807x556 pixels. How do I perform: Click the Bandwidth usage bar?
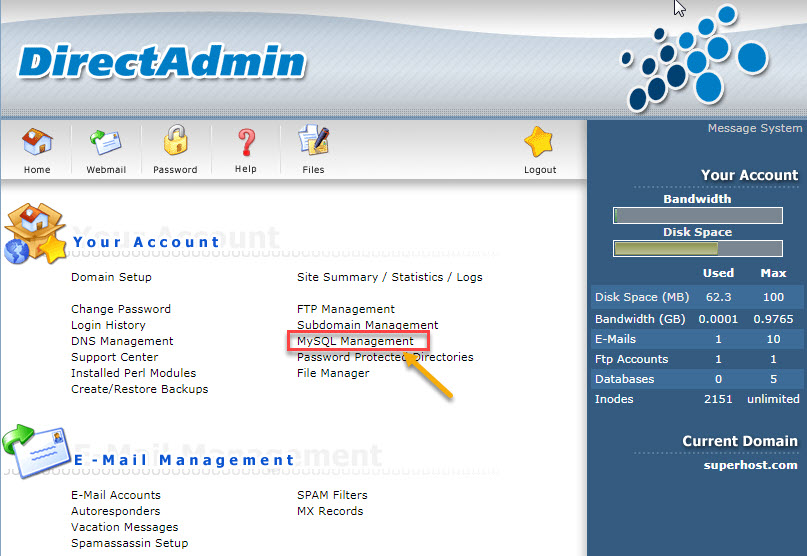697,215
